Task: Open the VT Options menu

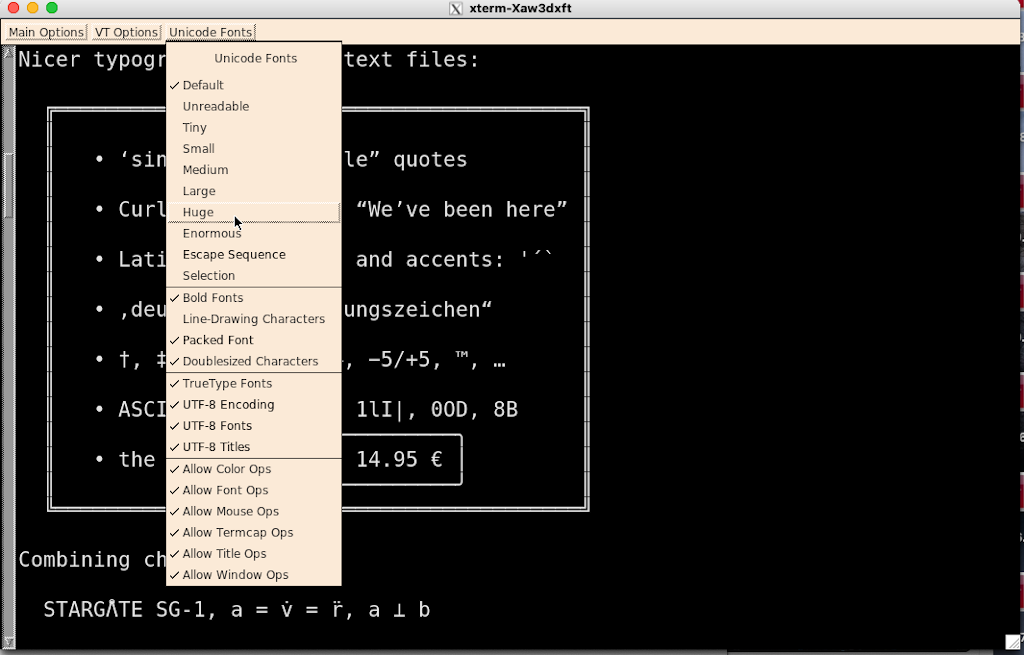Action: pyautogui.click(x=126, y=32)
